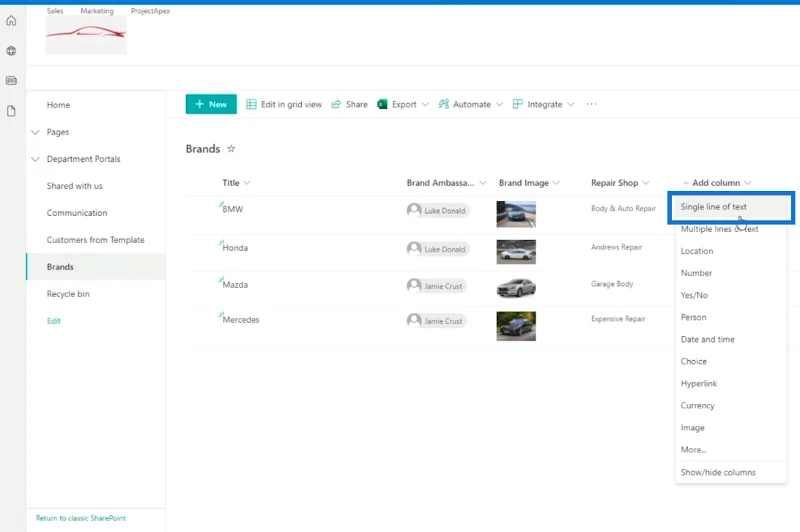Click the New item button
Viewport: 800px width, 532px height.
211,104
